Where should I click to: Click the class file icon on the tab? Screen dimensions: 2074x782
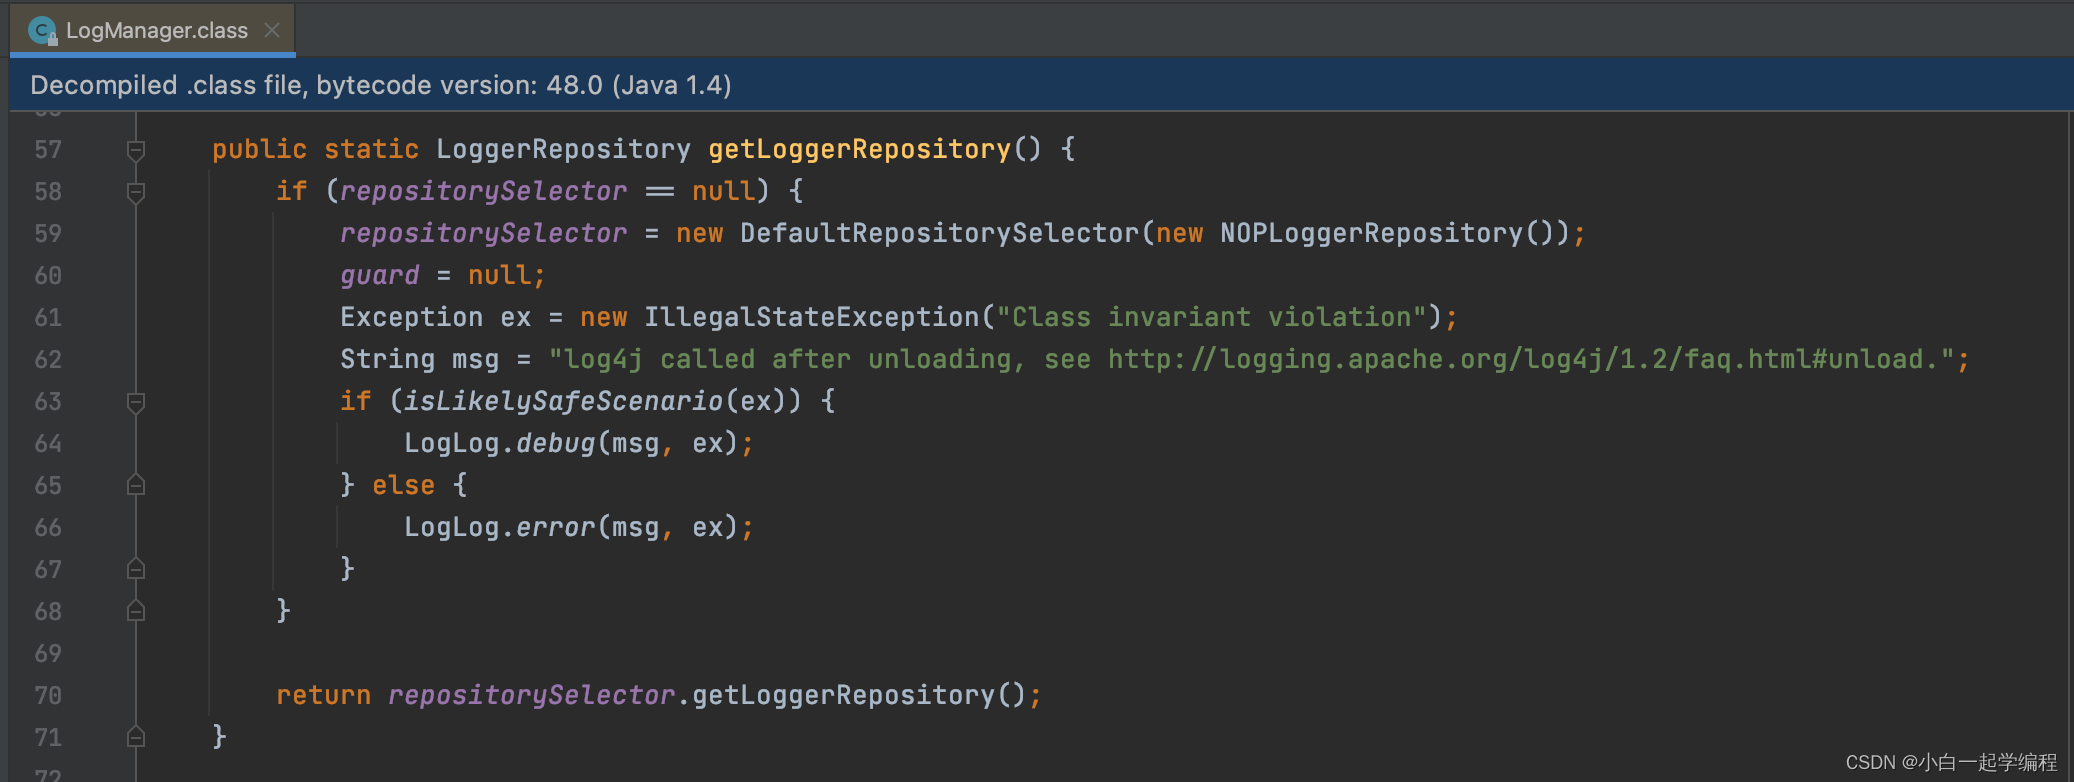pos(42,30)
